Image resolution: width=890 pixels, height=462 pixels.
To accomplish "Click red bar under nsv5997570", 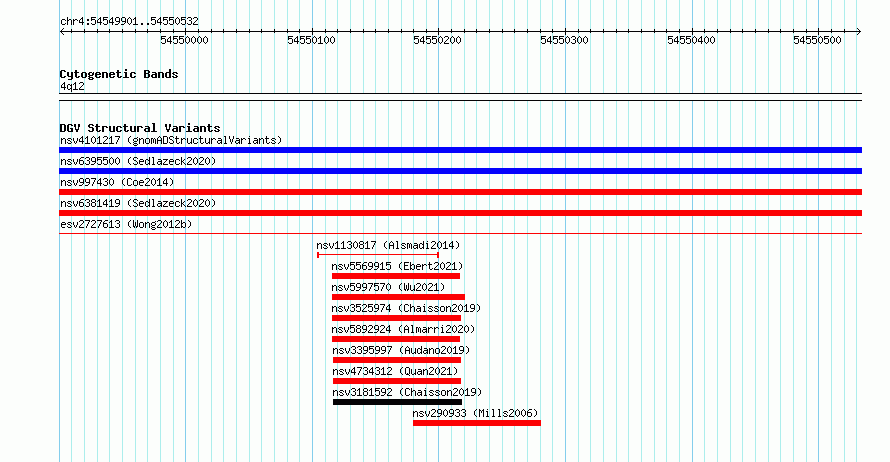I will (398, 297).
